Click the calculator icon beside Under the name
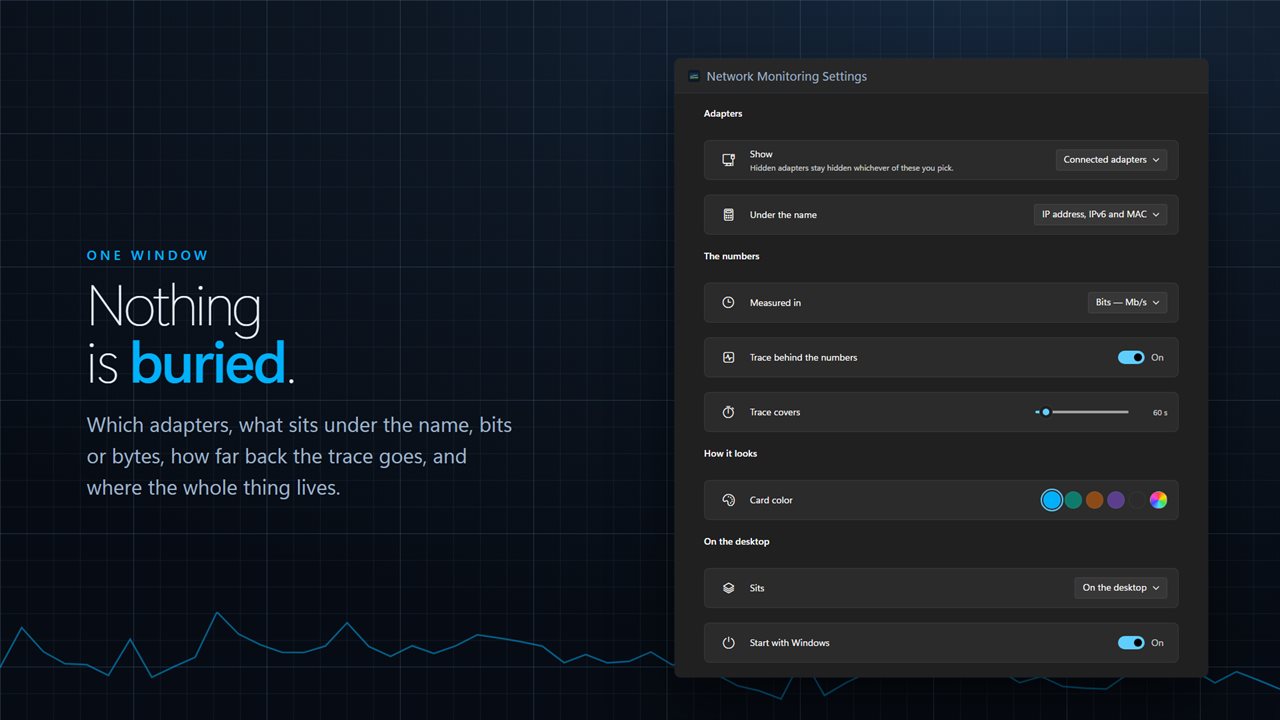 click(729, 215)
